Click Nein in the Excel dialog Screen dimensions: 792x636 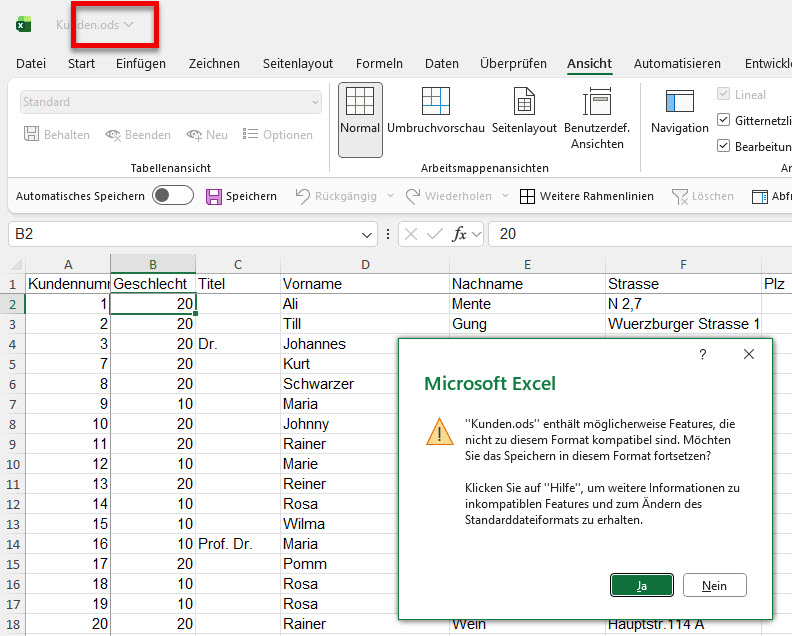click(714, 585)
